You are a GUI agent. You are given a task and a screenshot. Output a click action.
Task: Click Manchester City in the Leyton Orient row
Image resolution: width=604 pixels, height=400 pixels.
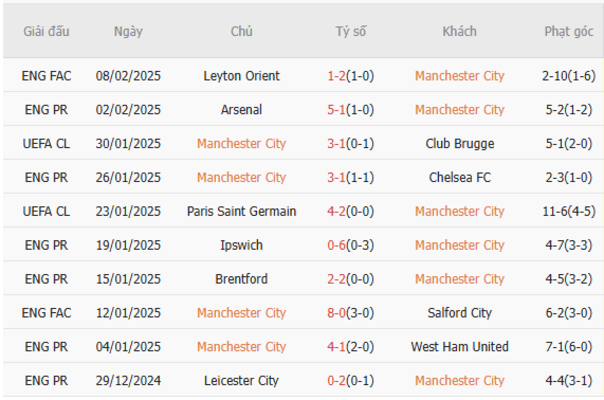(x=459, y=76)
